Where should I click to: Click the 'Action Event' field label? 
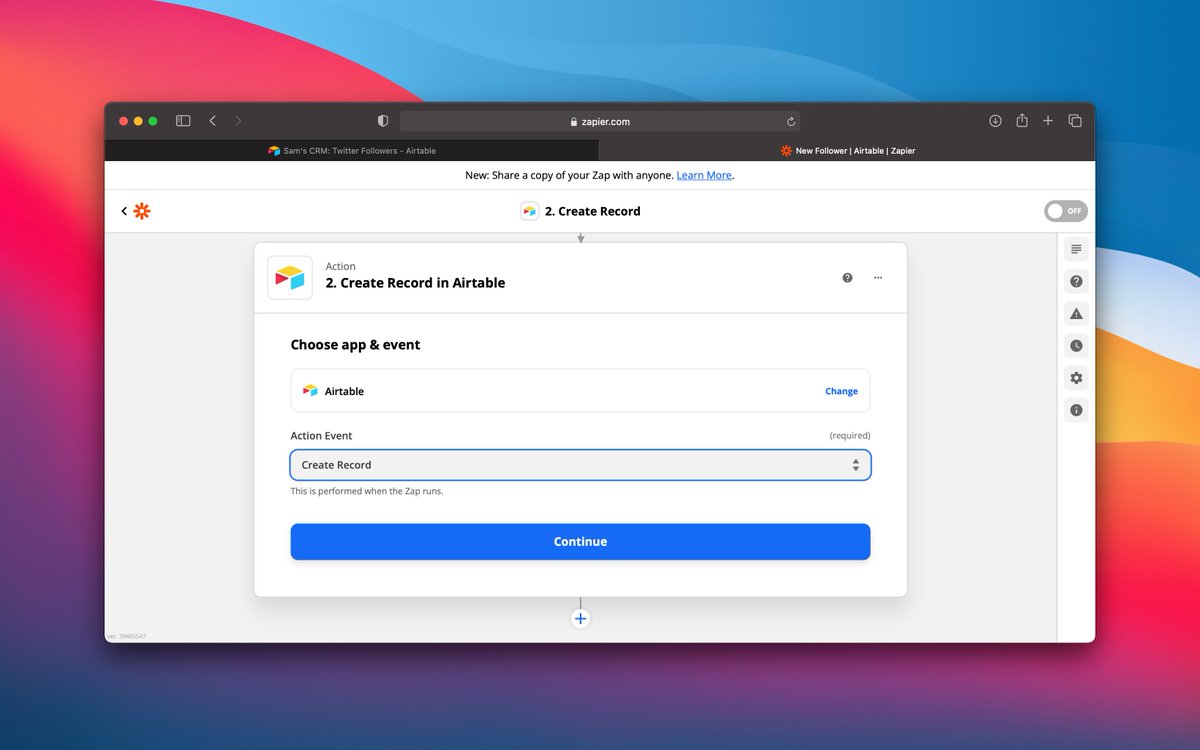[321, 436]
